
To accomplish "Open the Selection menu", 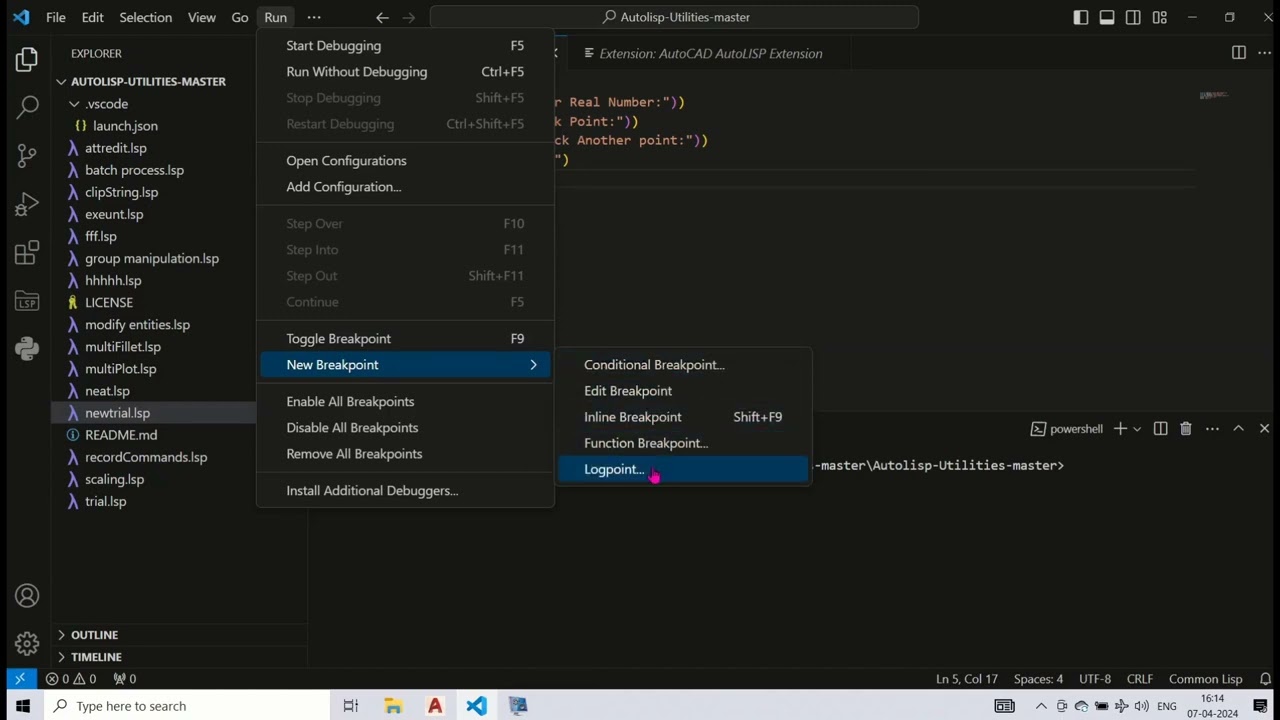I will (145, 17).
